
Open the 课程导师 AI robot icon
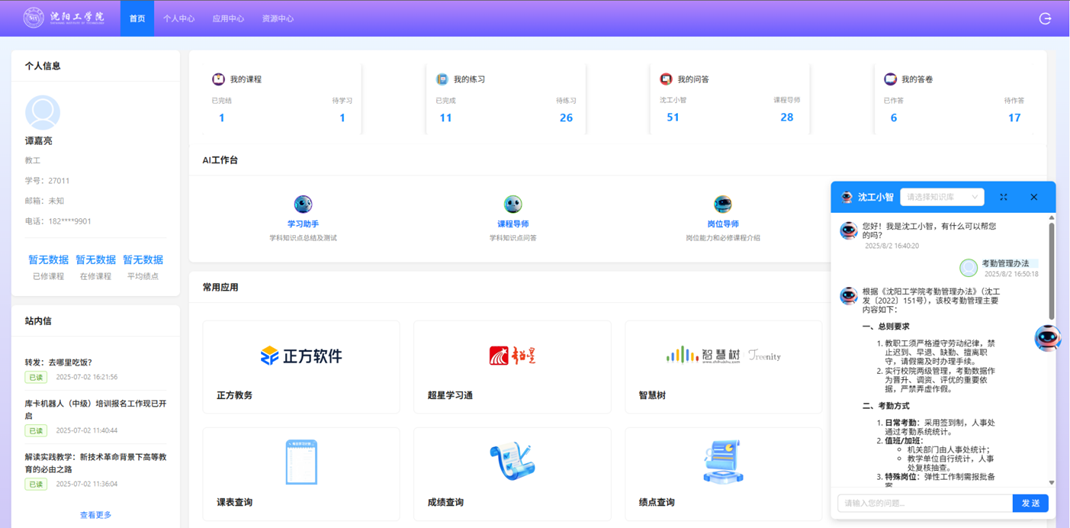(513, 205)
